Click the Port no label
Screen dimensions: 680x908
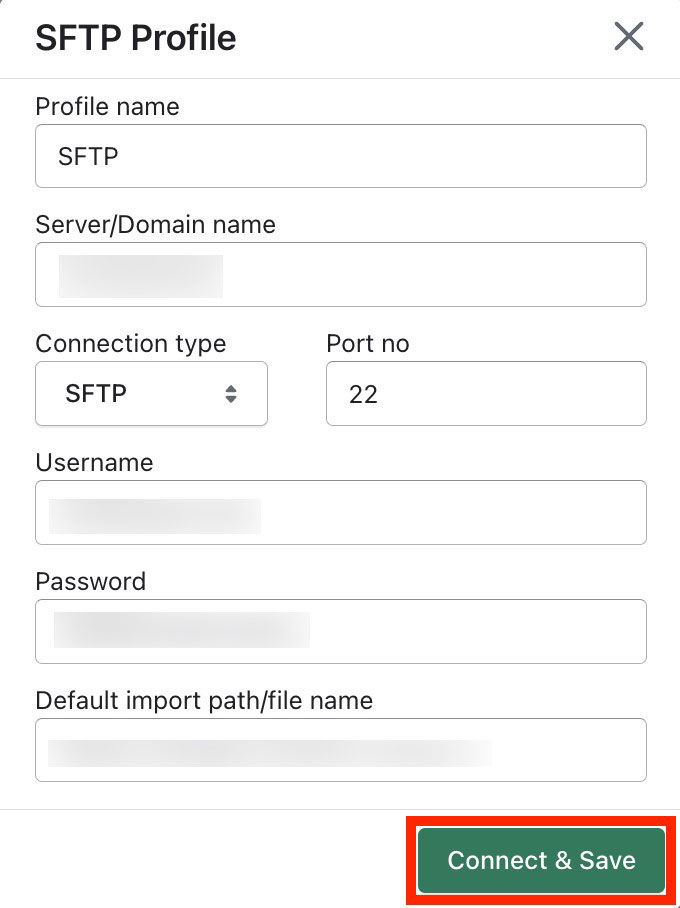[x=368, y=343]
